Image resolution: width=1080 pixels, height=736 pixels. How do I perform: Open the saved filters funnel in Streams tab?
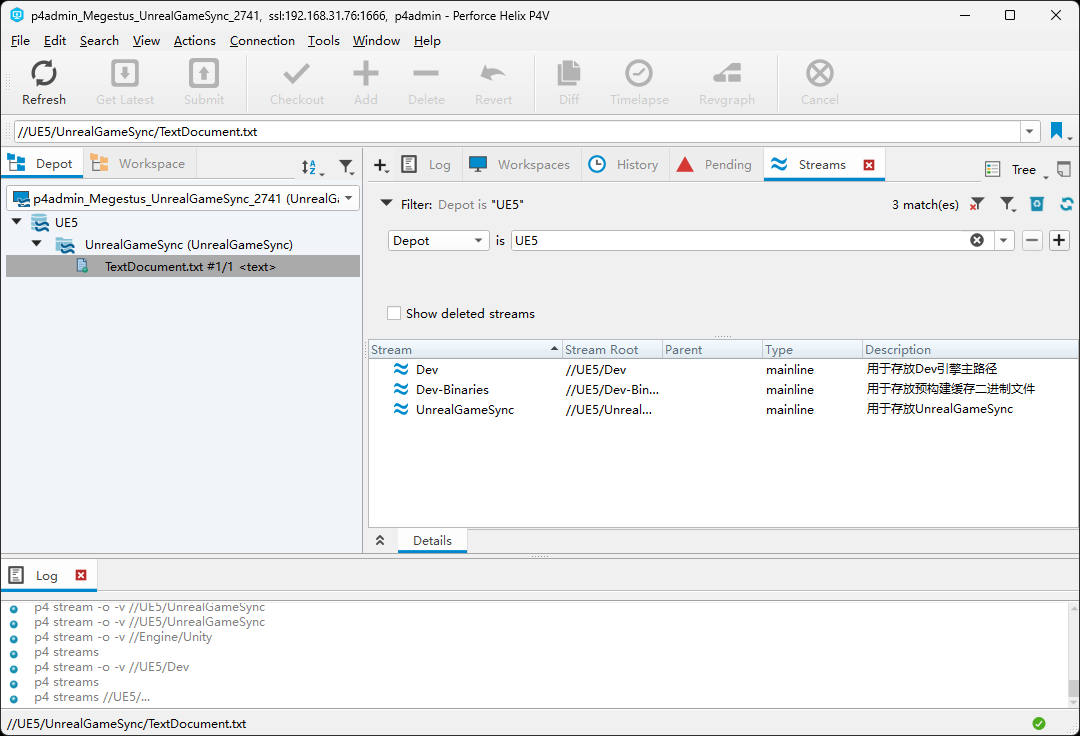1008,204
